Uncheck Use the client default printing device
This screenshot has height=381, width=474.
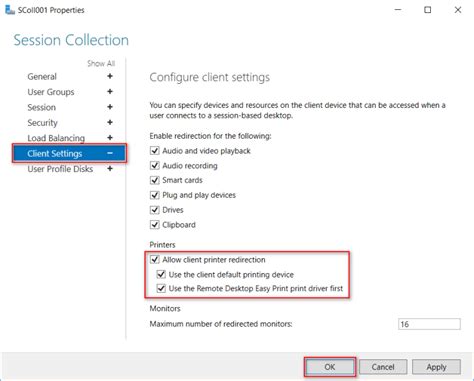(161, 274)
